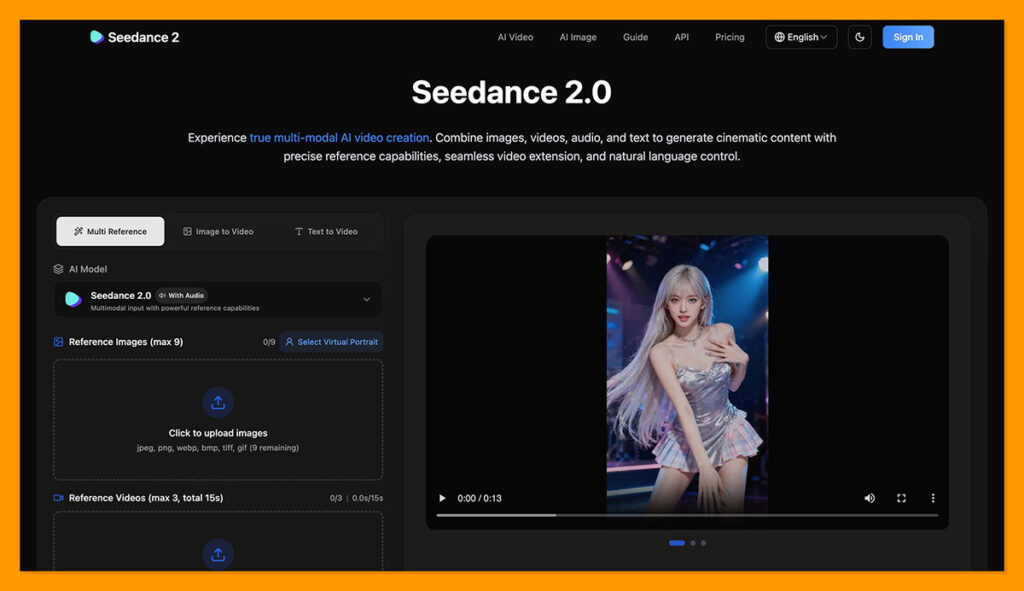The width and height of the screenshot is (1024, 591).
Task: Click the Reference Images picture icon
Action: (x=58, y=342)
